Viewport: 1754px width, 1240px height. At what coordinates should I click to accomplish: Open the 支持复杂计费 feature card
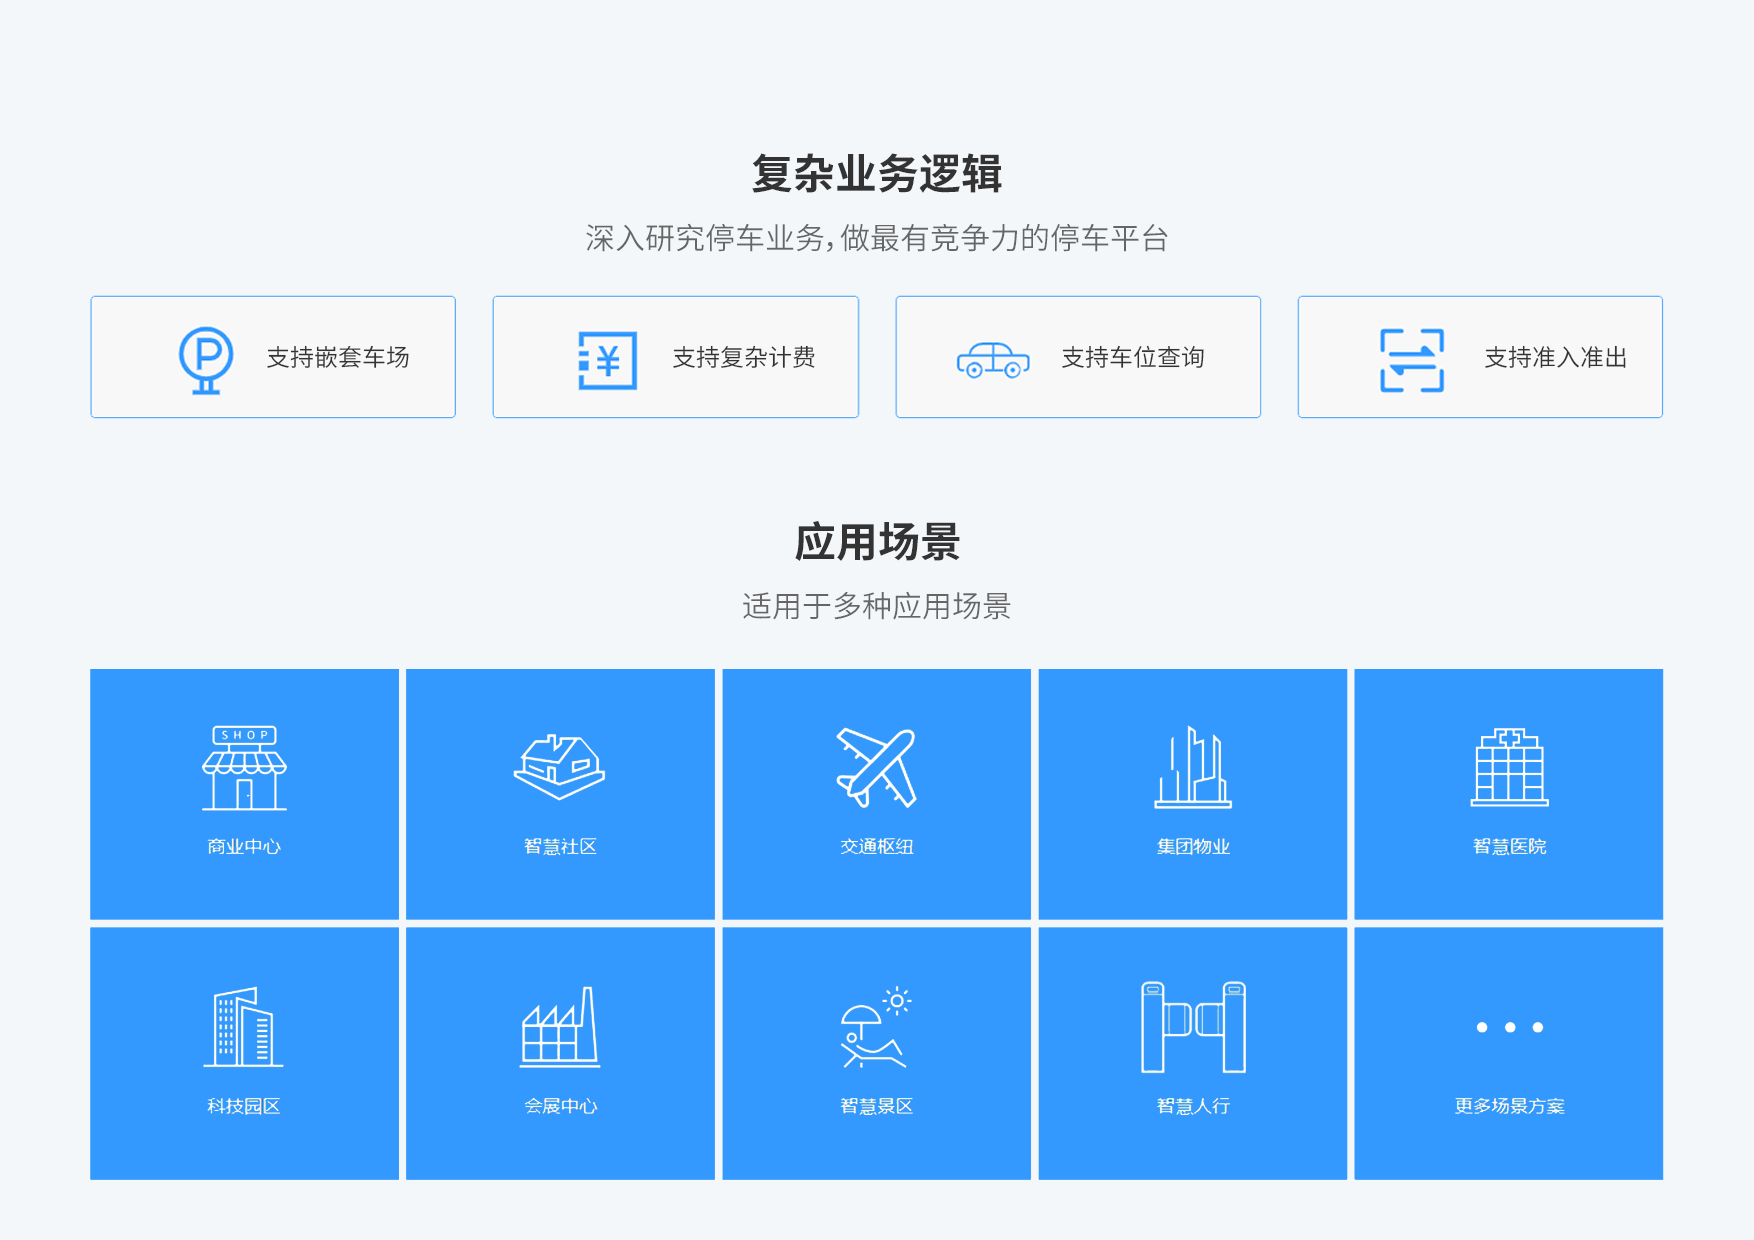[675, 357]
